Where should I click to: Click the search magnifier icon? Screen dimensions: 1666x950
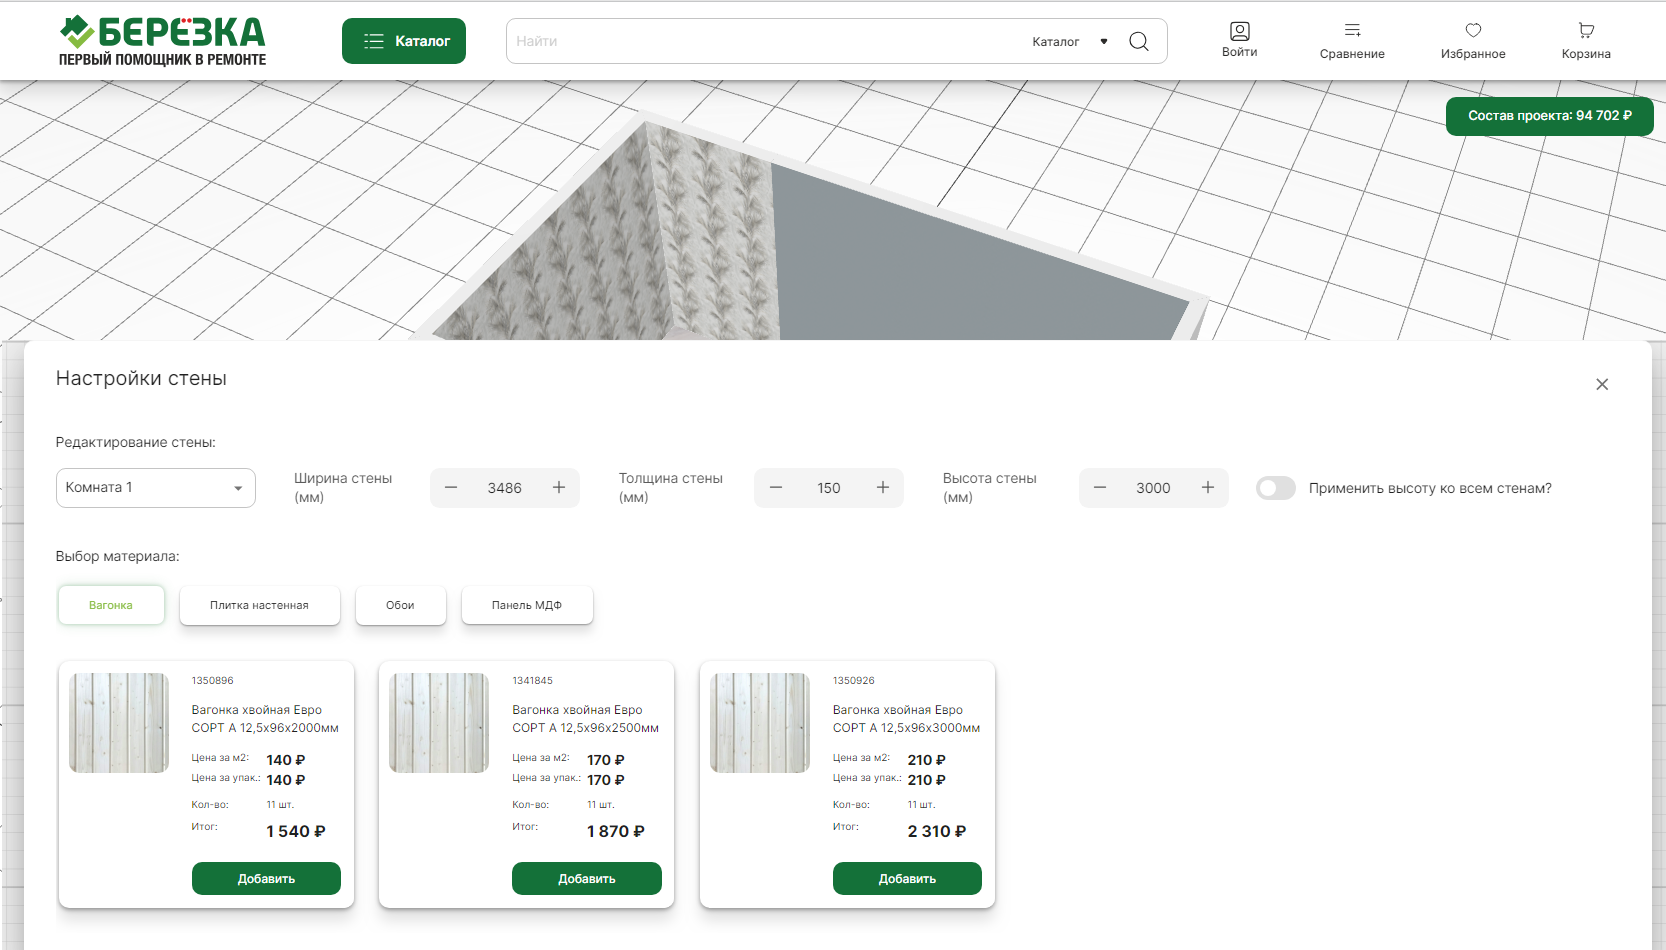coord(1138,41)
